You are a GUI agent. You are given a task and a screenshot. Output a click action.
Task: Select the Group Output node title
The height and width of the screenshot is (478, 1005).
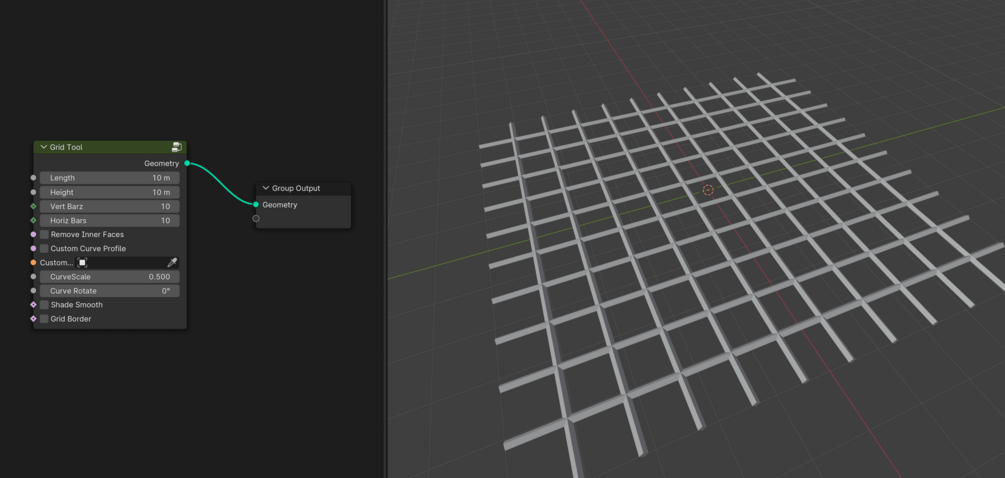click(x=296, y=188)
